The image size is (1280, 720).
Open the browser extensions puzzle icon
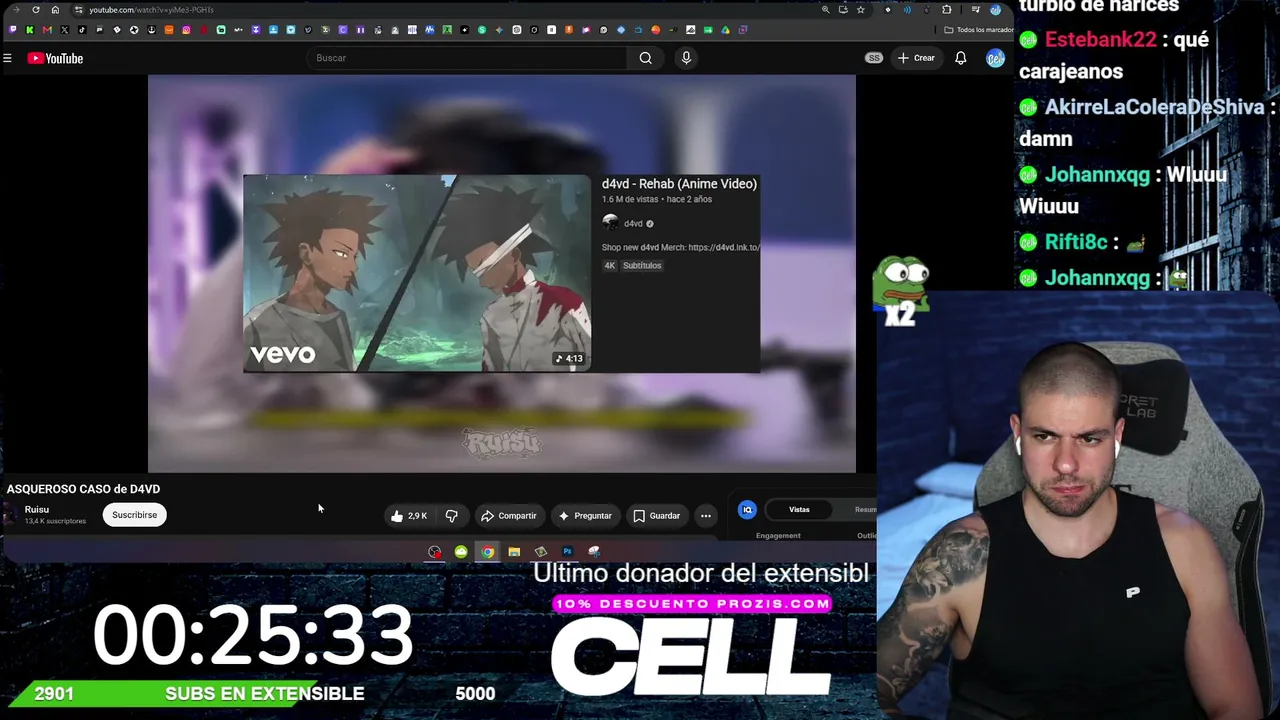[947, 10]
